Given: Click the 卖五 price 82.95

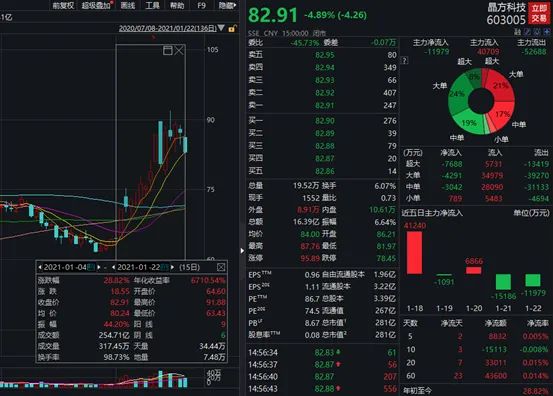Looking at the screenshot, I should point(325,55).
